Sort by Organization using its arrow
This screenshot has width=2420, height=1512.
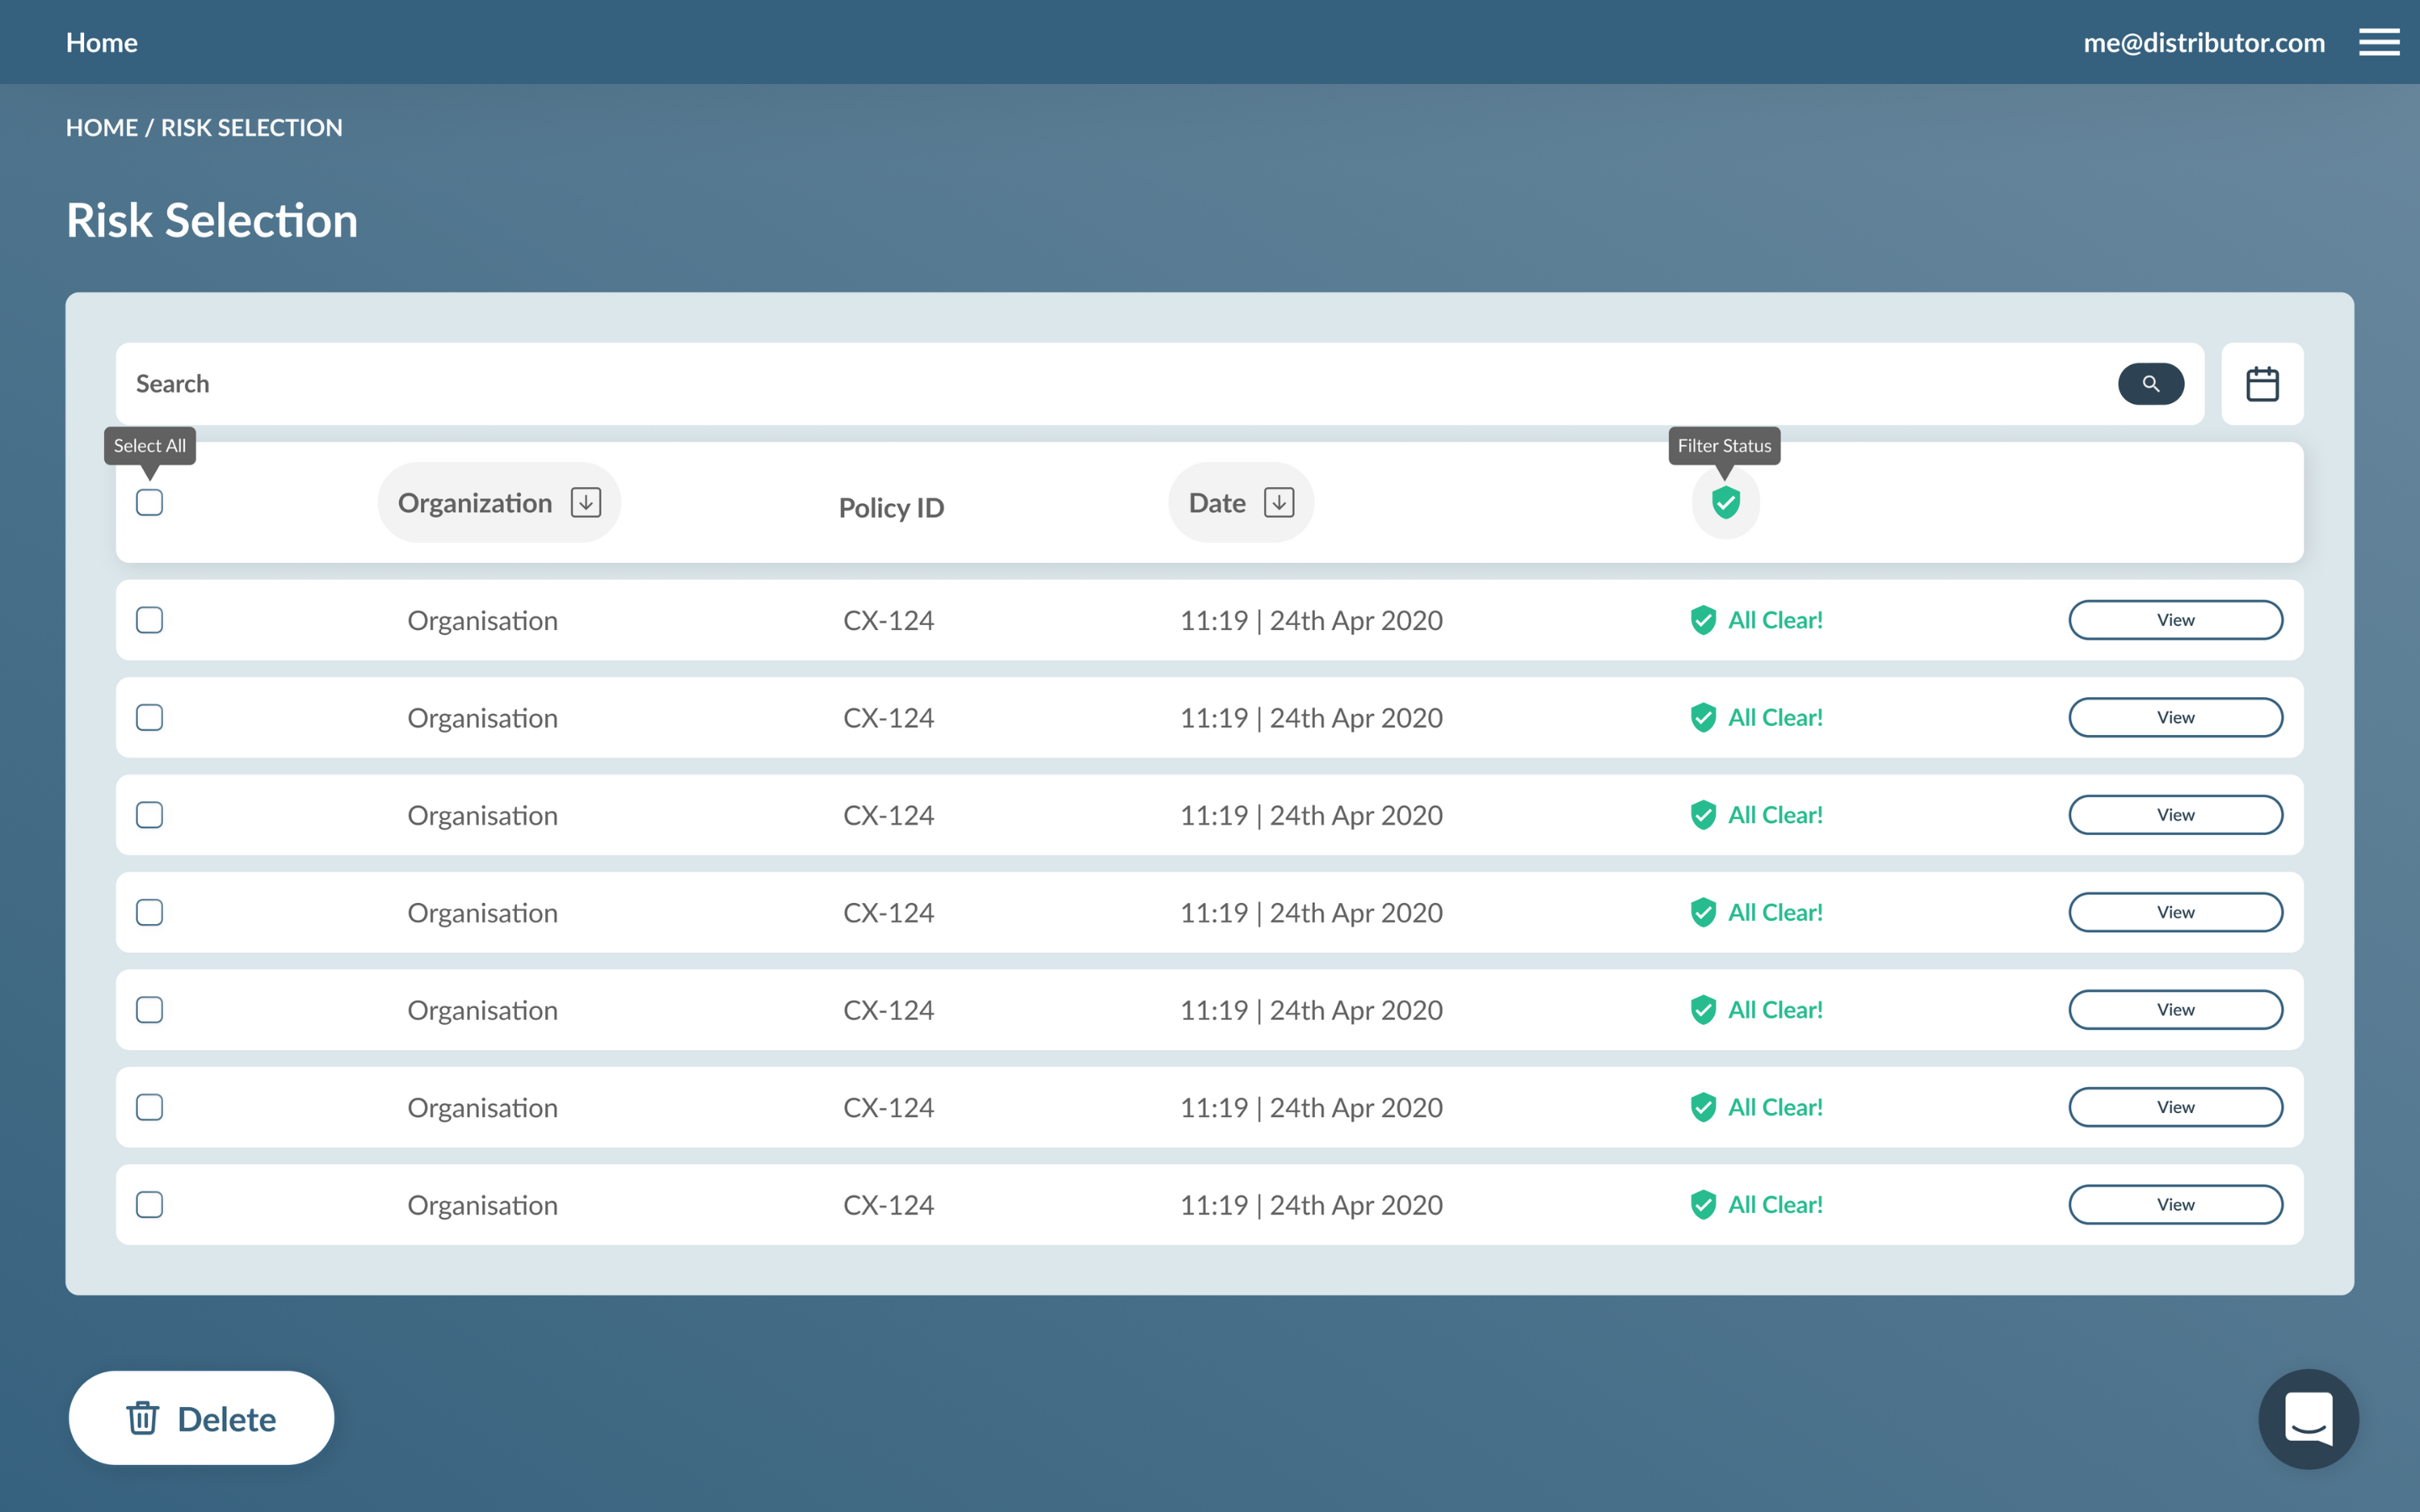tap(586, 502)
